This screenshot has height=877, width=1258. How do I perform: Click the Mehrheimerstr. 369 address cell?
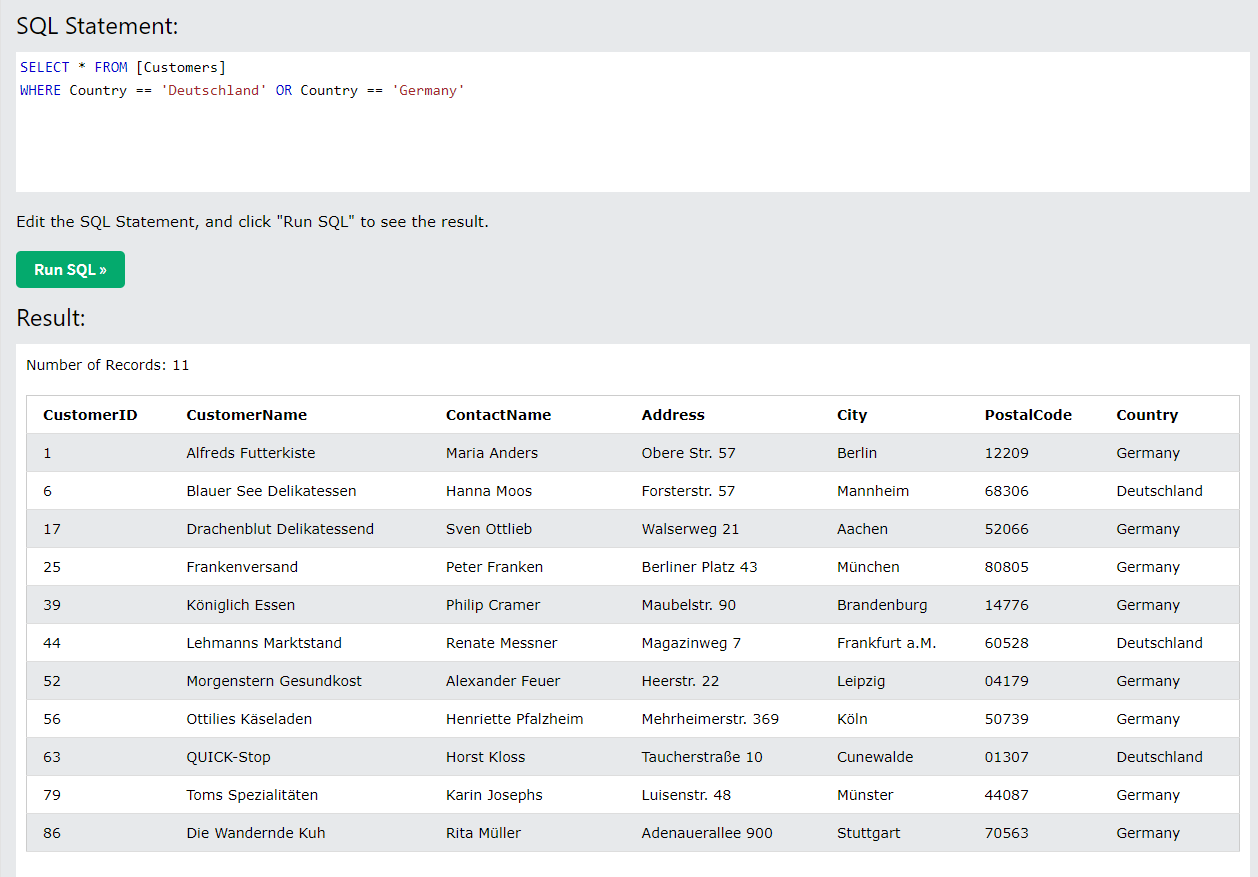(710, 719)
